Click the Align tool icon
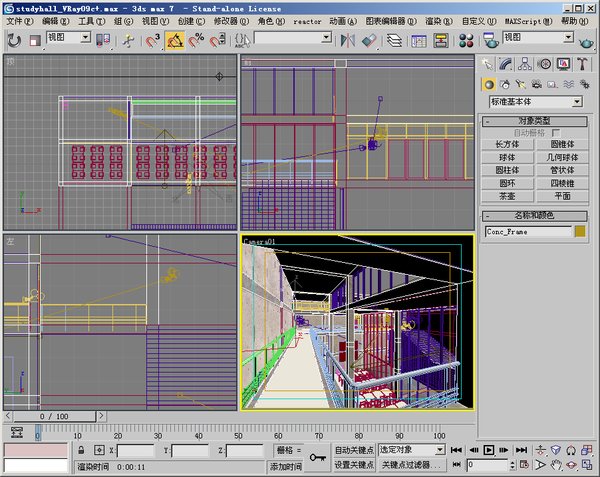This screenshot has height=477, width=600. tap(369, 41)
